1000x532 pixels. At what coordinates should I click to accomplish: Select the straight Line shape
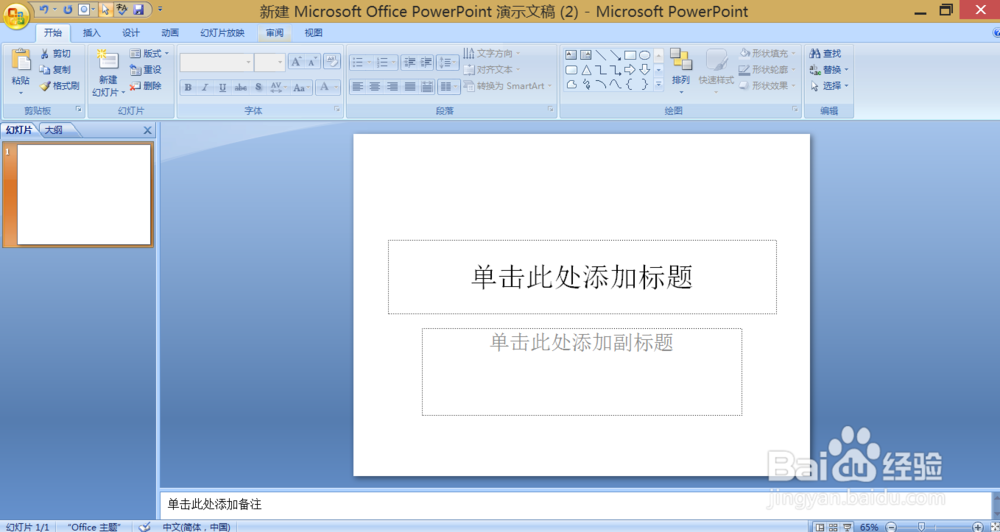(x=601, y=55)
